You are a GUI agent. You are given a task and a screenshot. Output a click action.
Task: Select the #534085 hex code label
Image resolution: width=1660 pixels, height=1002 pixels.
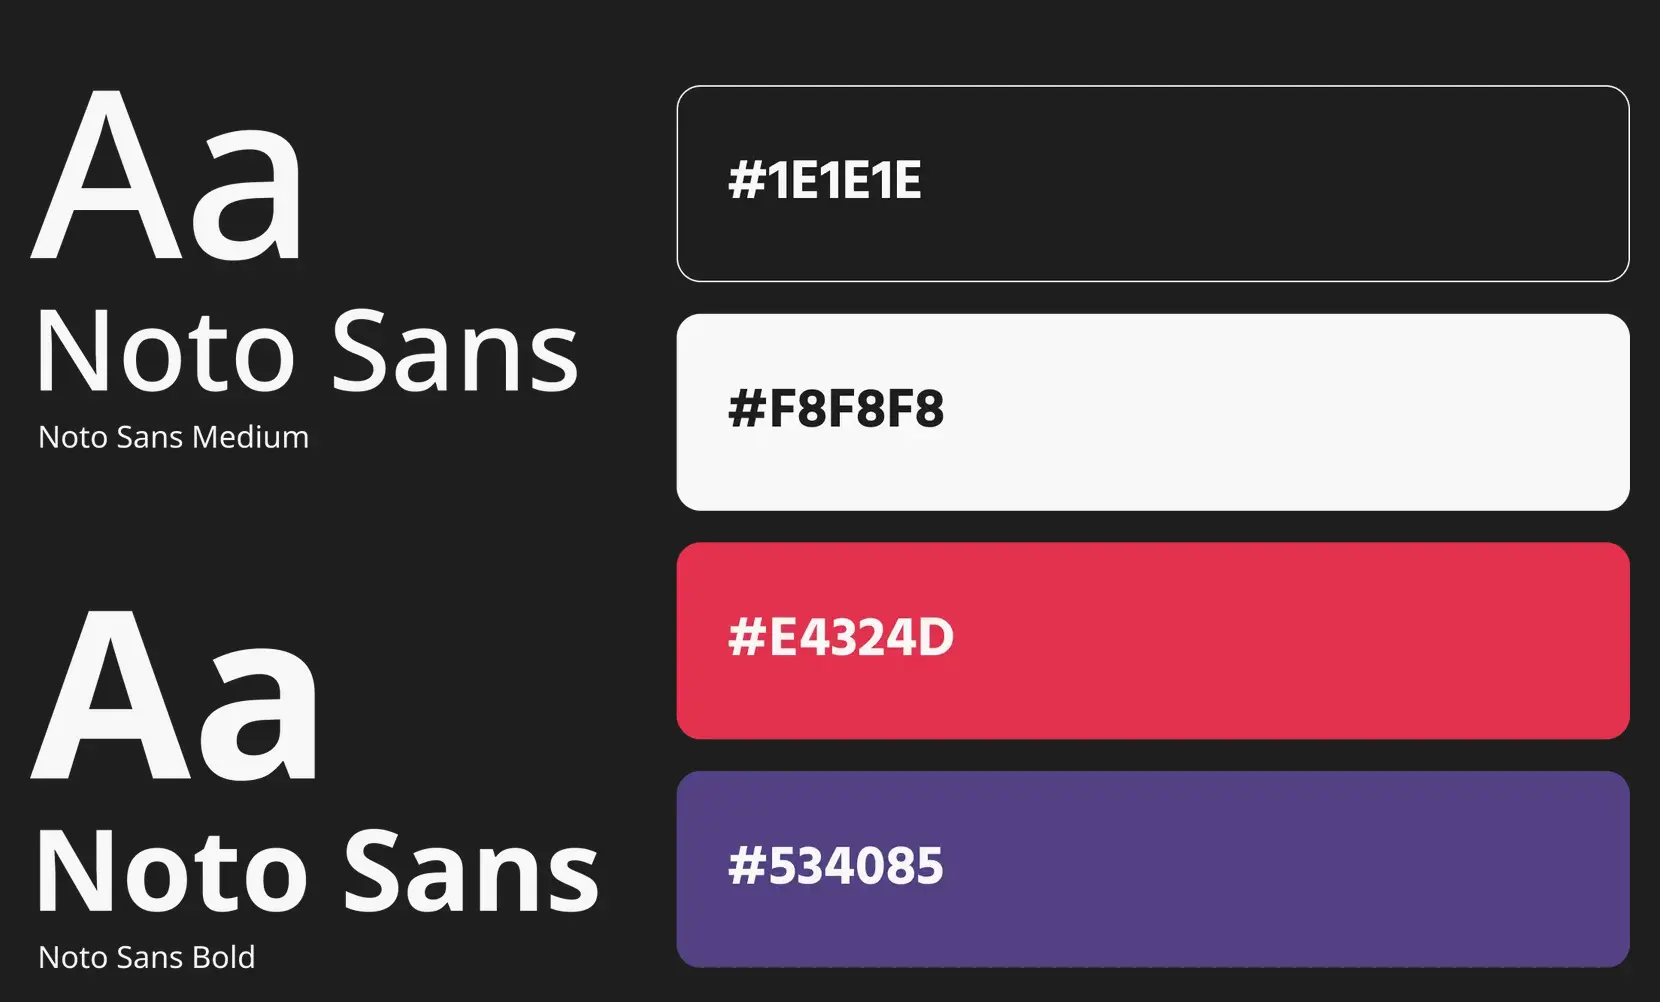pos(836,866)
